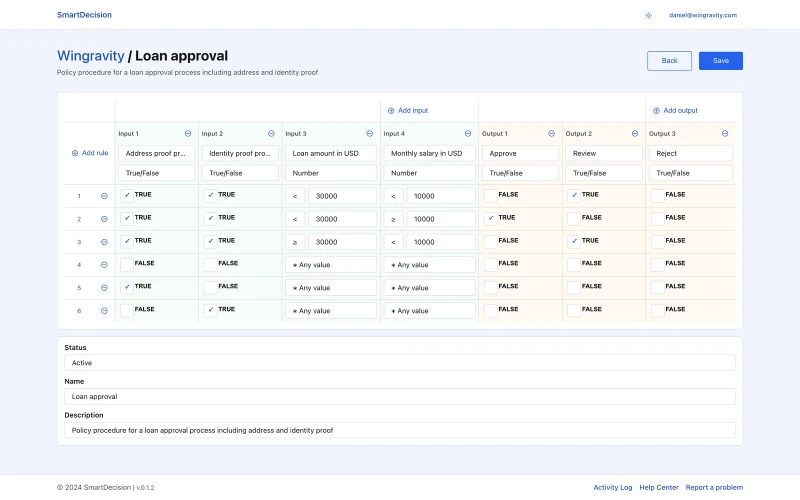This screenshot has width=800, height=500.
Task: Remove Input 2 column with minus icon
Action: coord(271,134)
